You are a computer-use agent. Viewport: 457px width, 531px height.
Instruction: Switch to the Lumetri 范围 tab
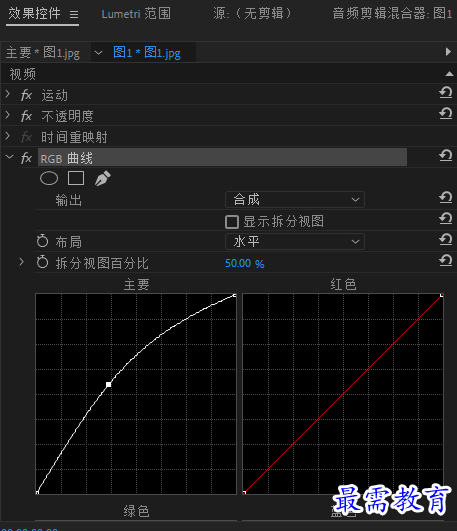[136, 14]
